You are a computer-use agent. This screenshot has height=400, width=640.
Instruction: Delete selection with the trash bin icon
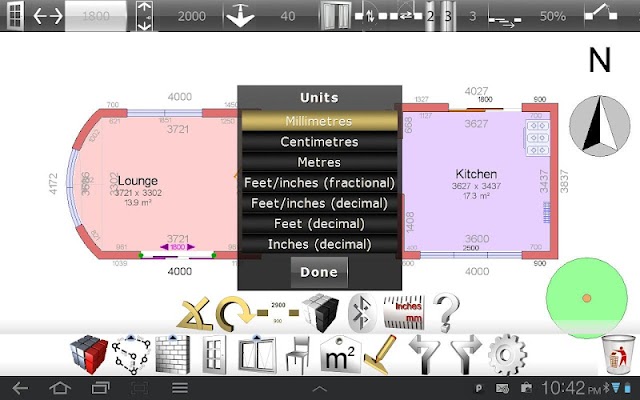[x=619, y=354]
